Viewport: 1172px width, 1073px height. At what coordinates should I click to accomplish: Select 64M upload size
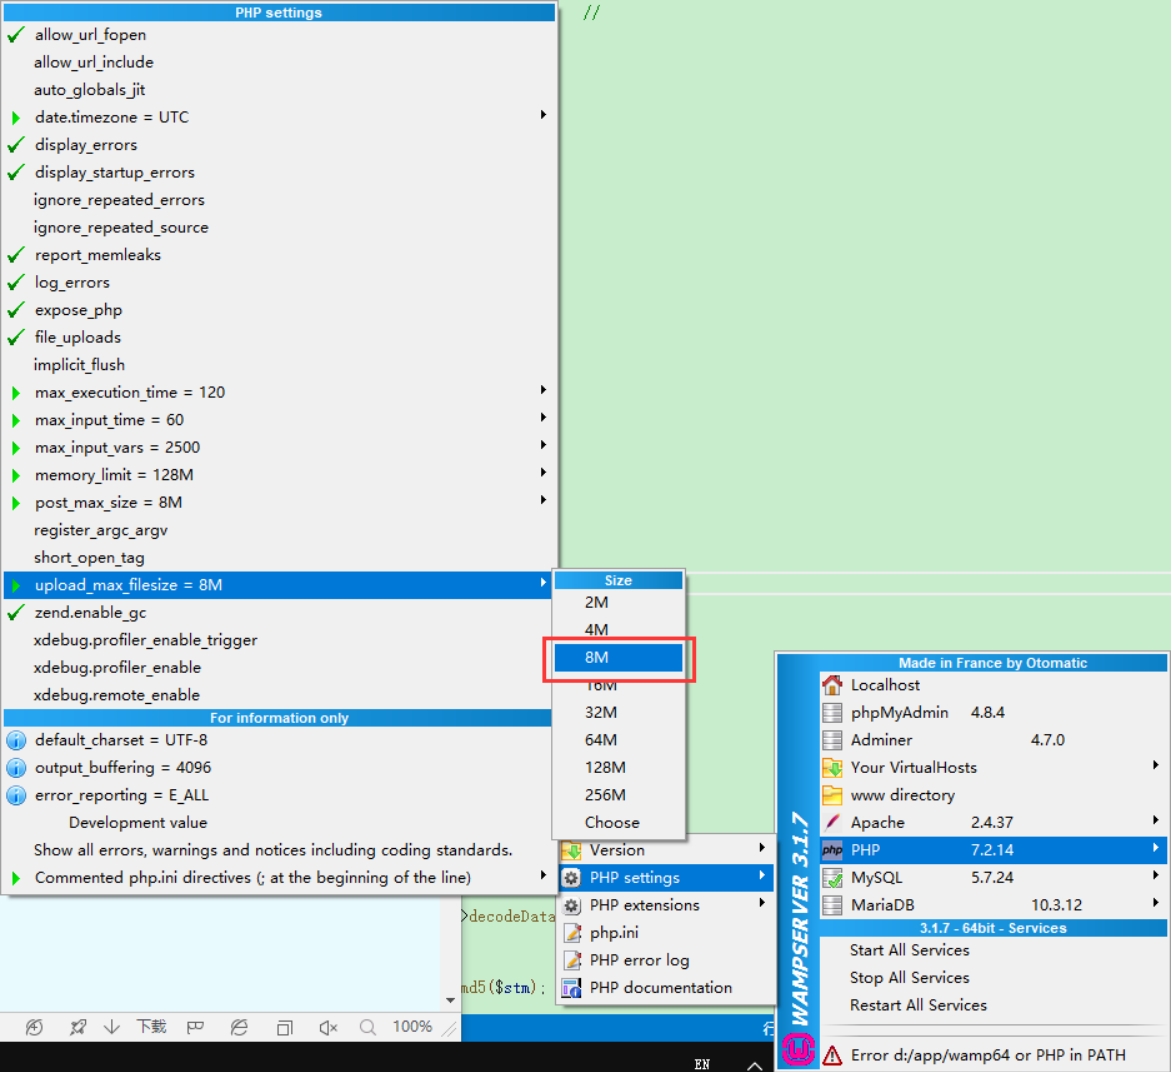click(x=601, y=740)
